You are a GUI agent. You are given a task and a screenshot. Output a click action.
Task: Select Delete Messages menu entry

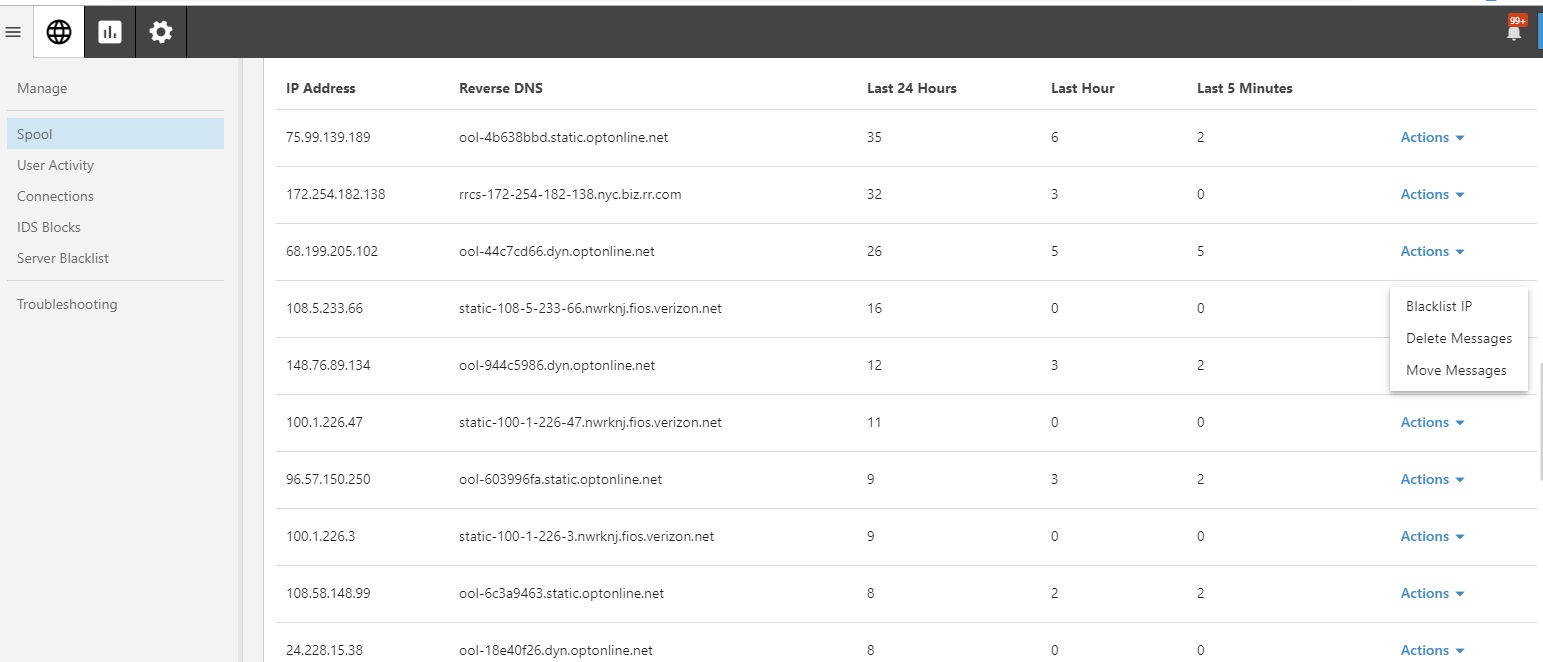[x=1458, y=339]
